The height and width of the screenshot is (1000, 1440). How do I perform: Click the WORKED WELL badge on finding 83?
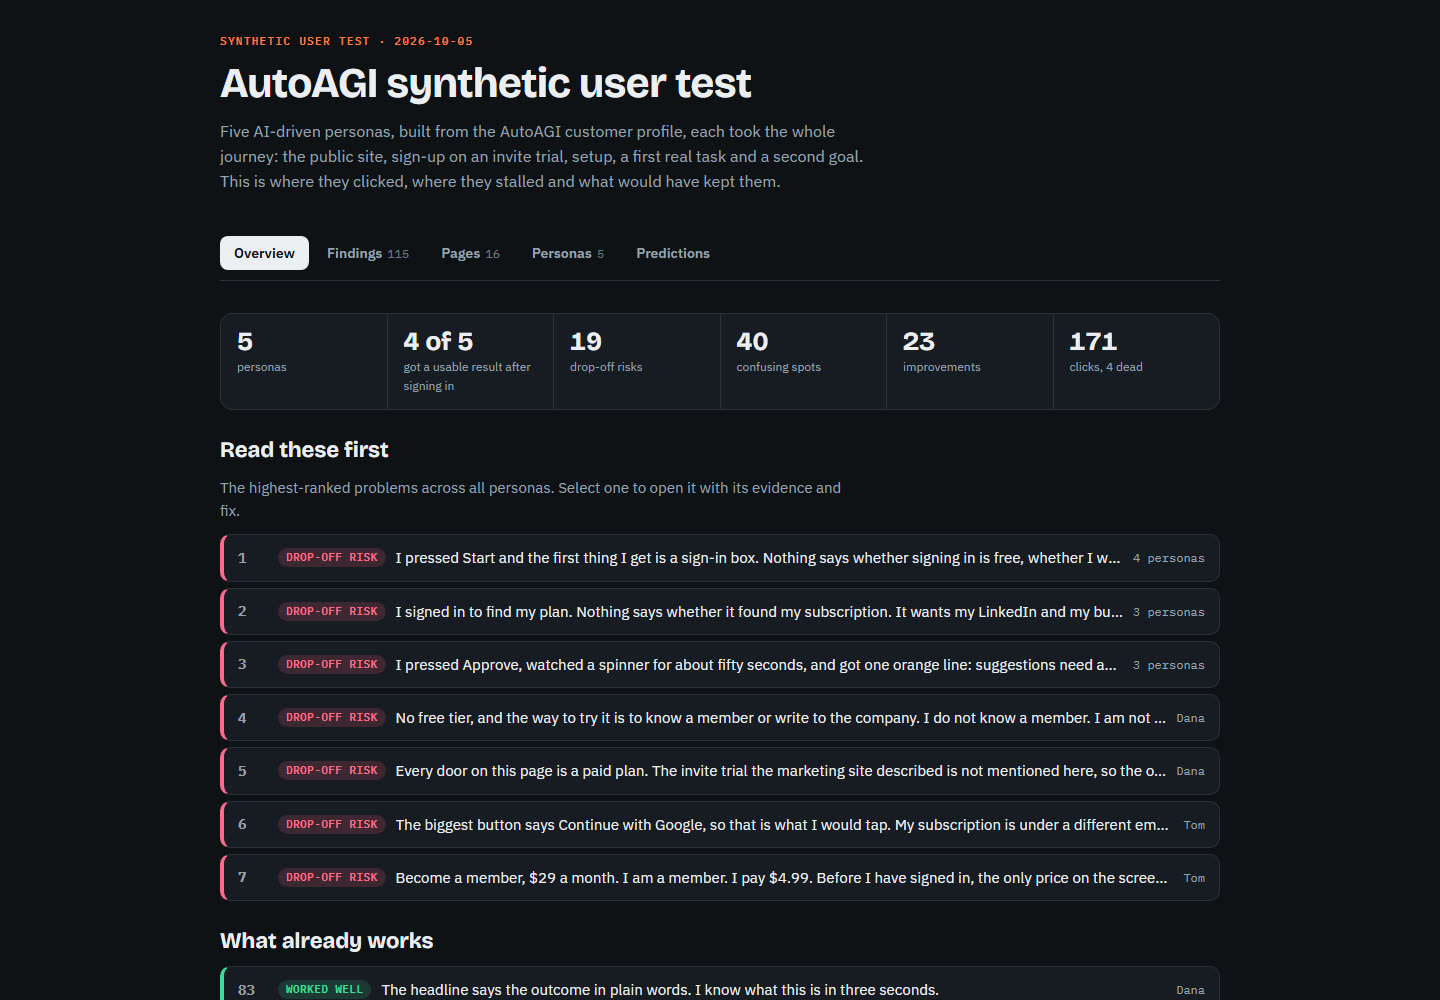(324, 990)
